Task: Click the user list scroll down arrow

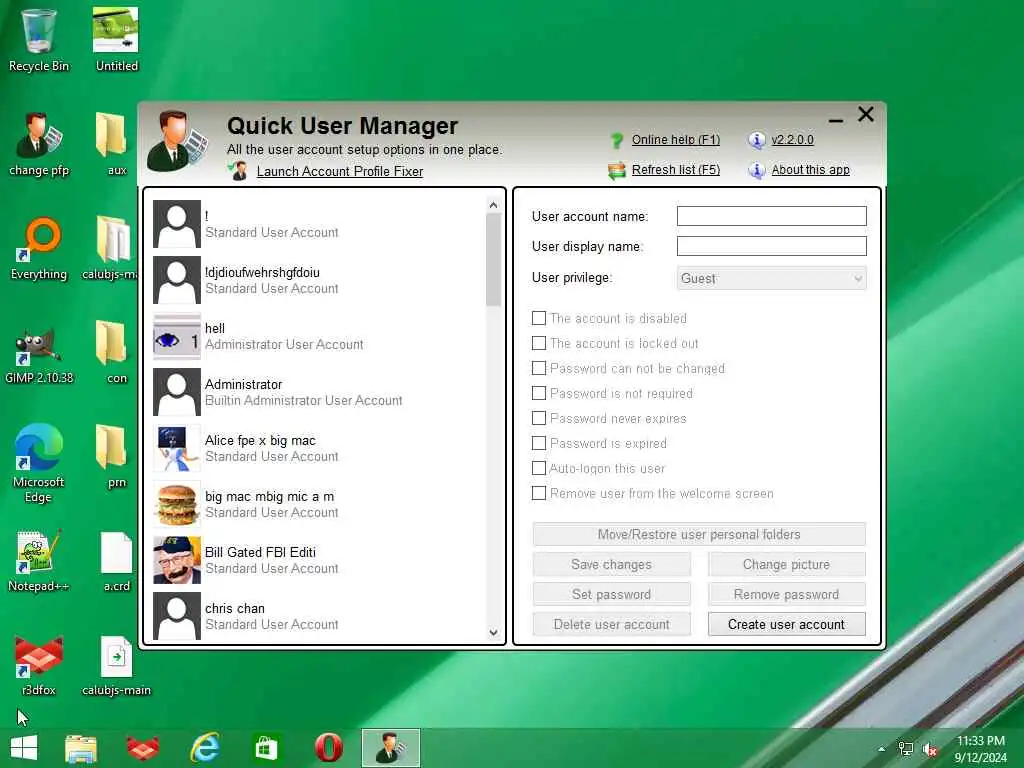Action: tap(494, 632)
